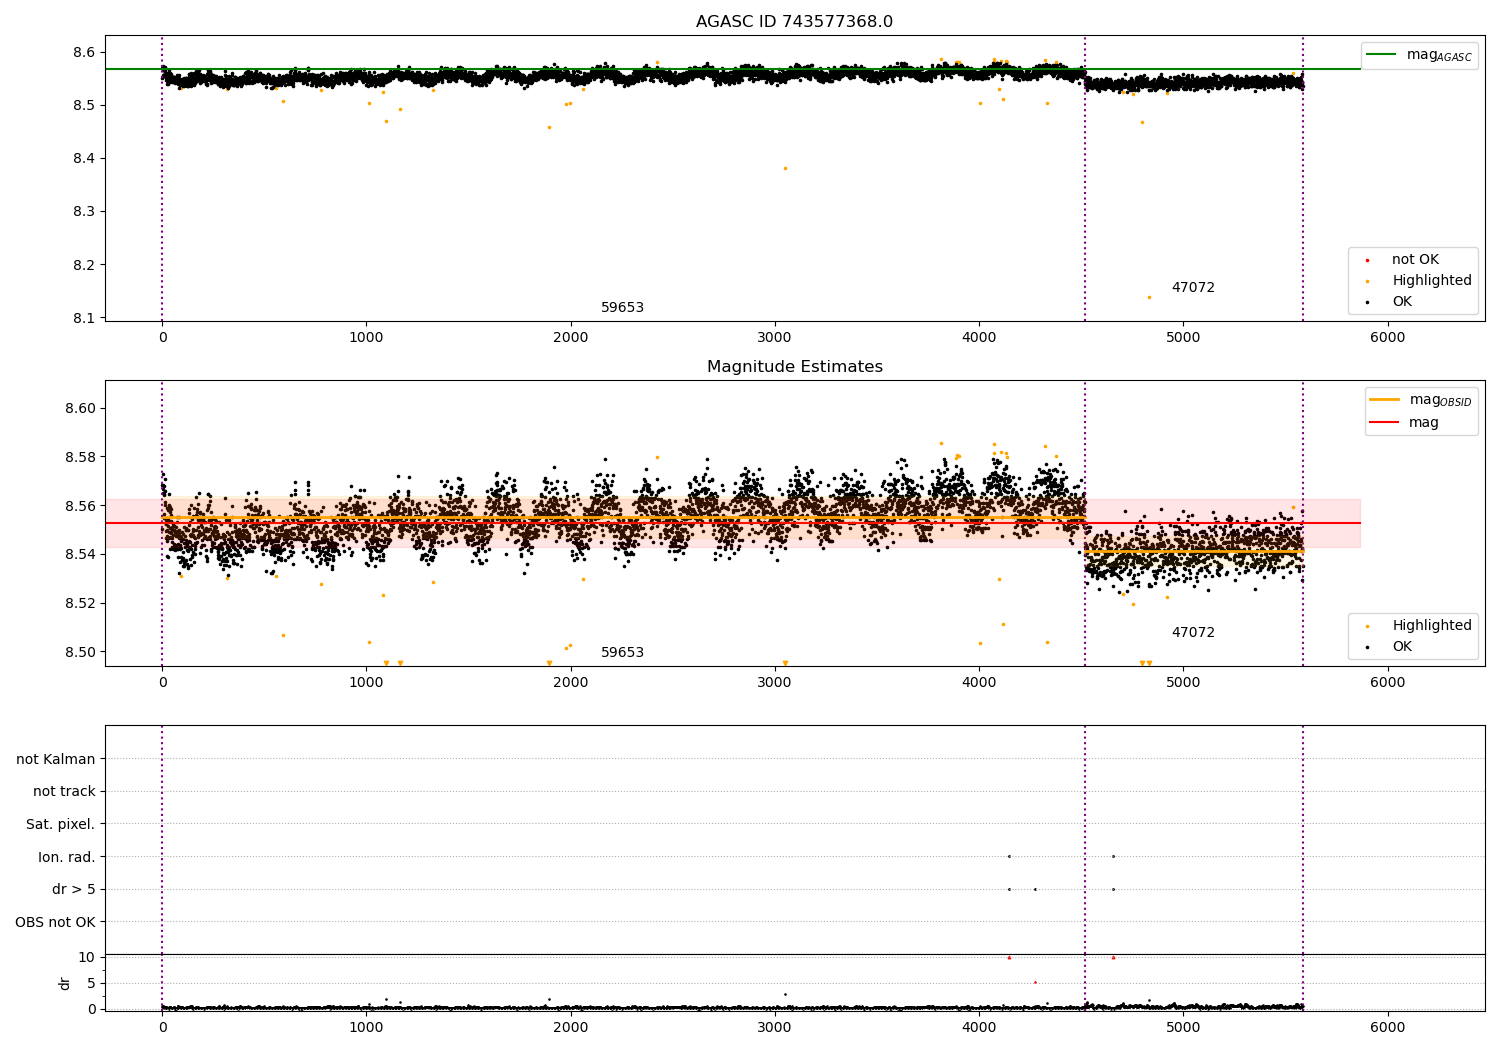Click the '8.52' y-tick in Magnitude Estimates

(80, 603)
